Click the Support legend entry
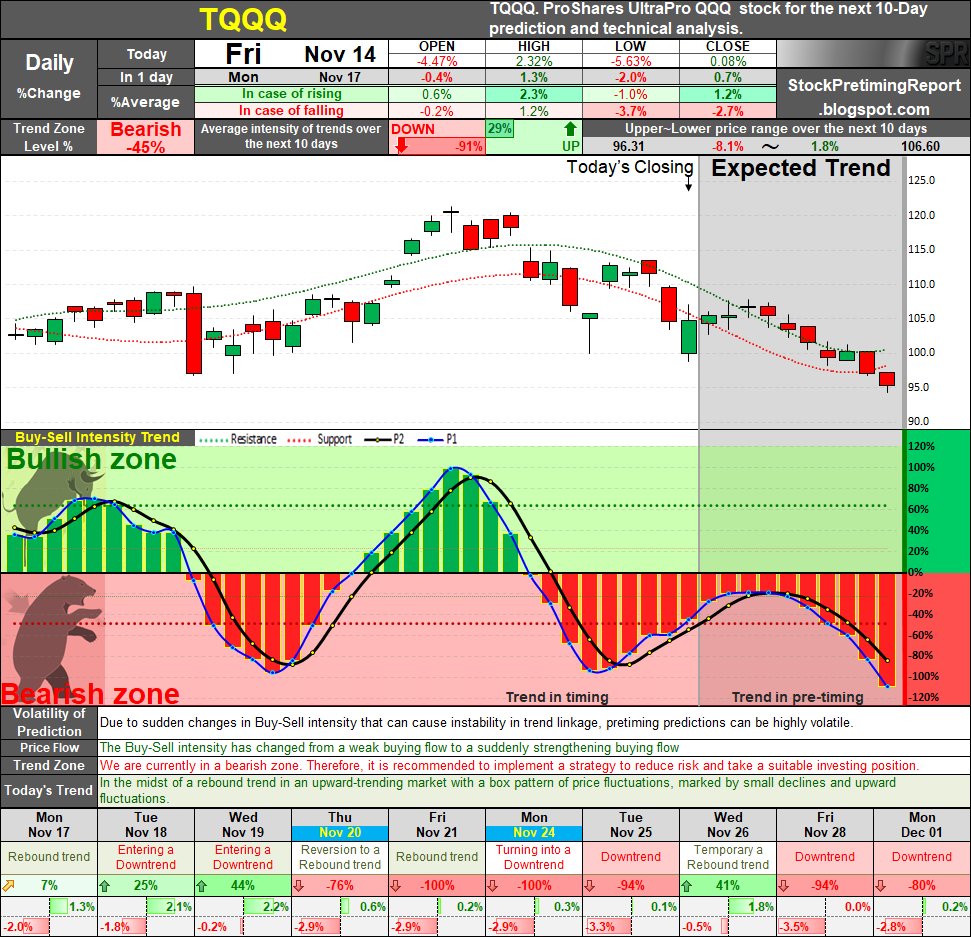 tap(320, 439)
